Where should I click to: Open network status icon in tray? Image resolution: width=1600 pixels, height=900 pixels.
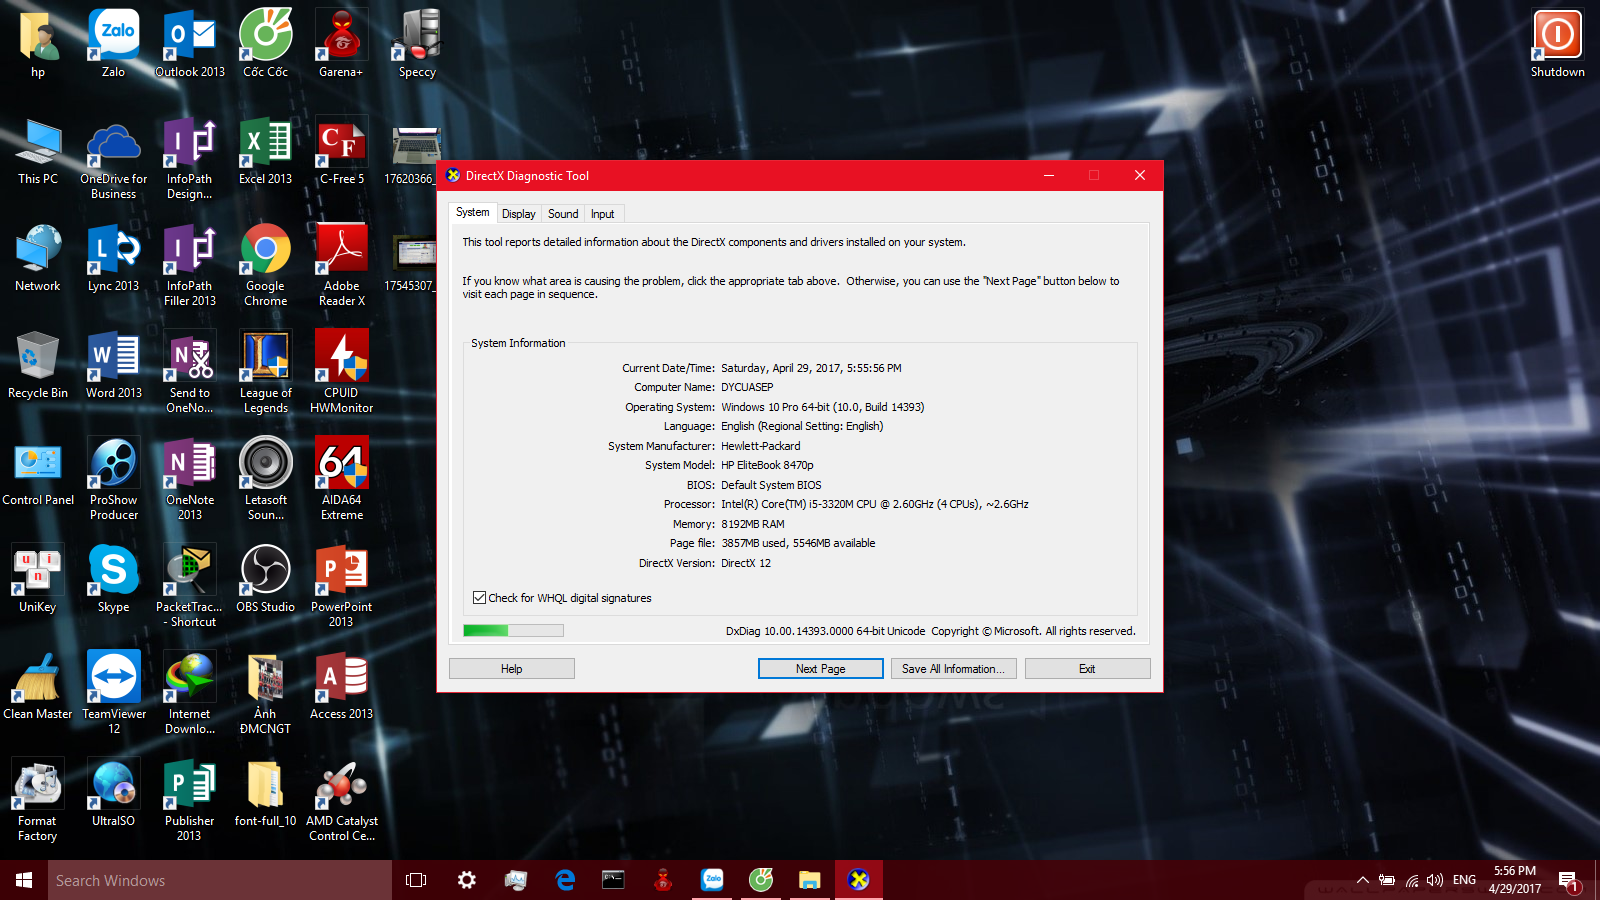[1411, 880]
